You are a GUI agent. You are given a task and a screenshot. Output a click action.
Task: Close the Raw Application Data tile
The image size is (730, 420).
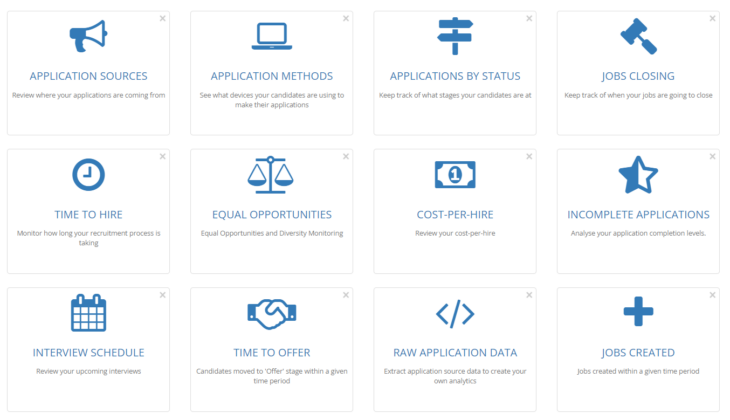click(x=530, y=295)
